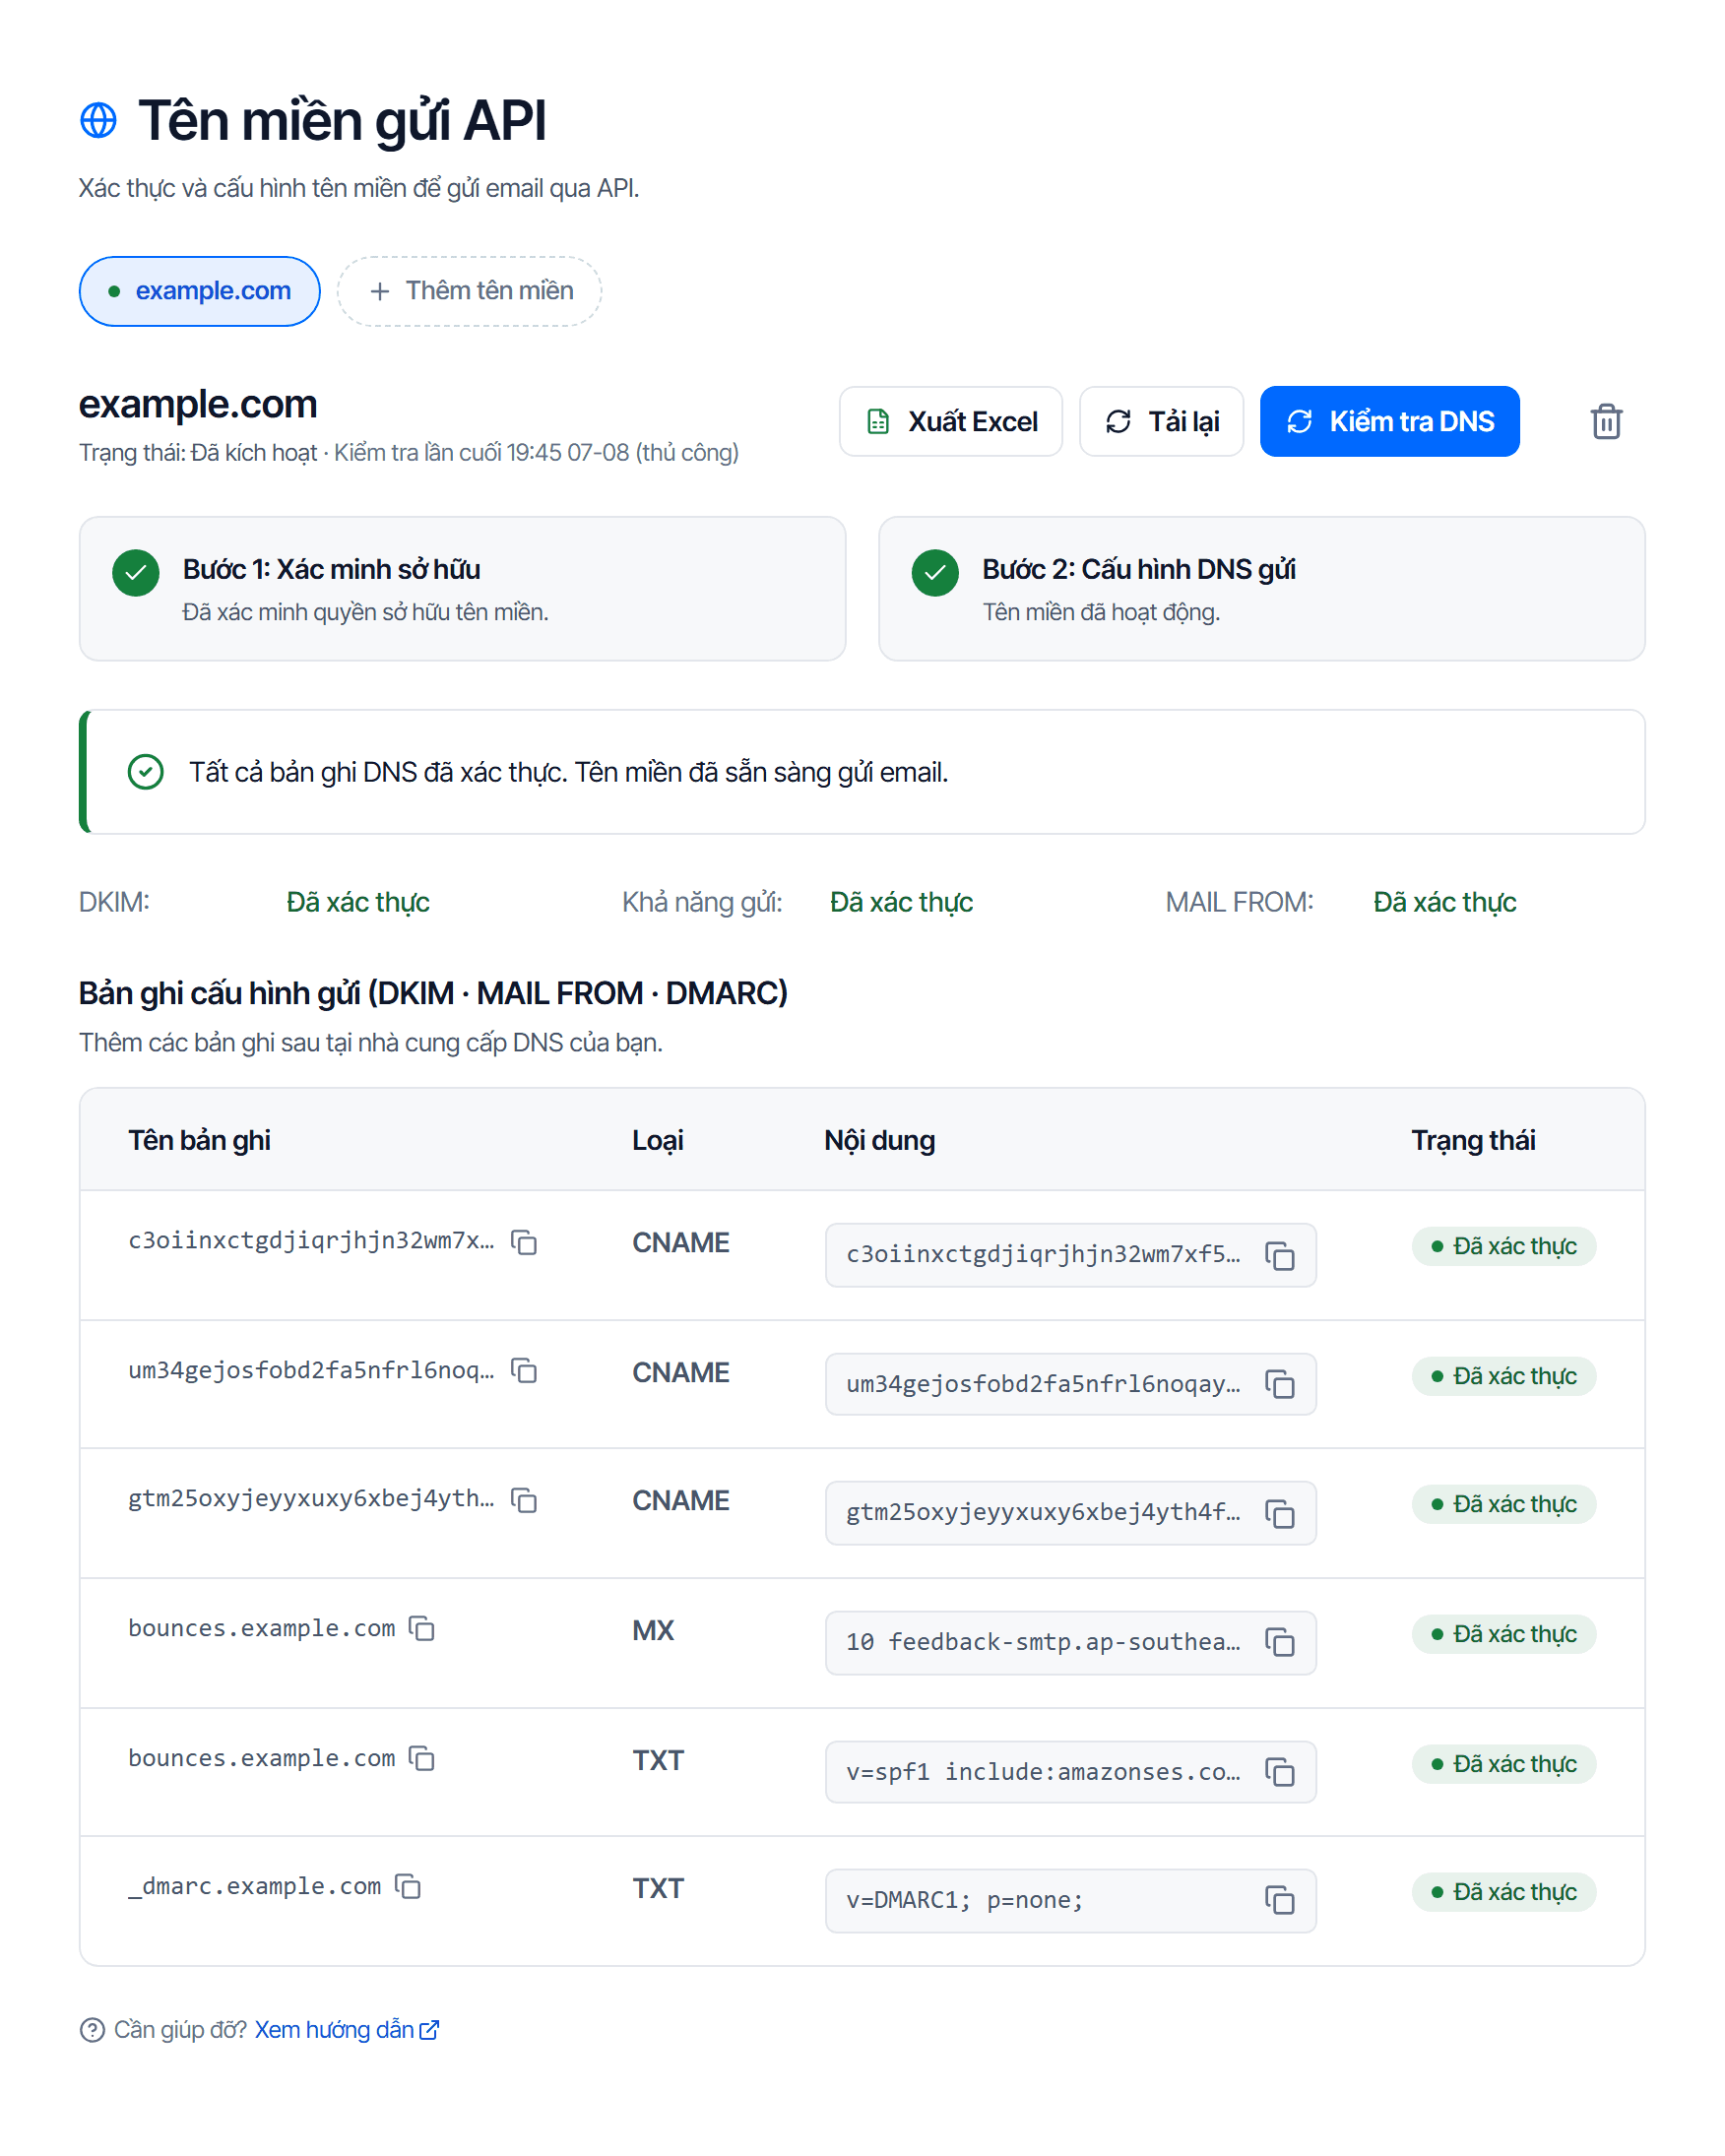Click the Bước 1: Xác minh sở hữu card
Viewport: 1725px width, 2156px height.
462,589
